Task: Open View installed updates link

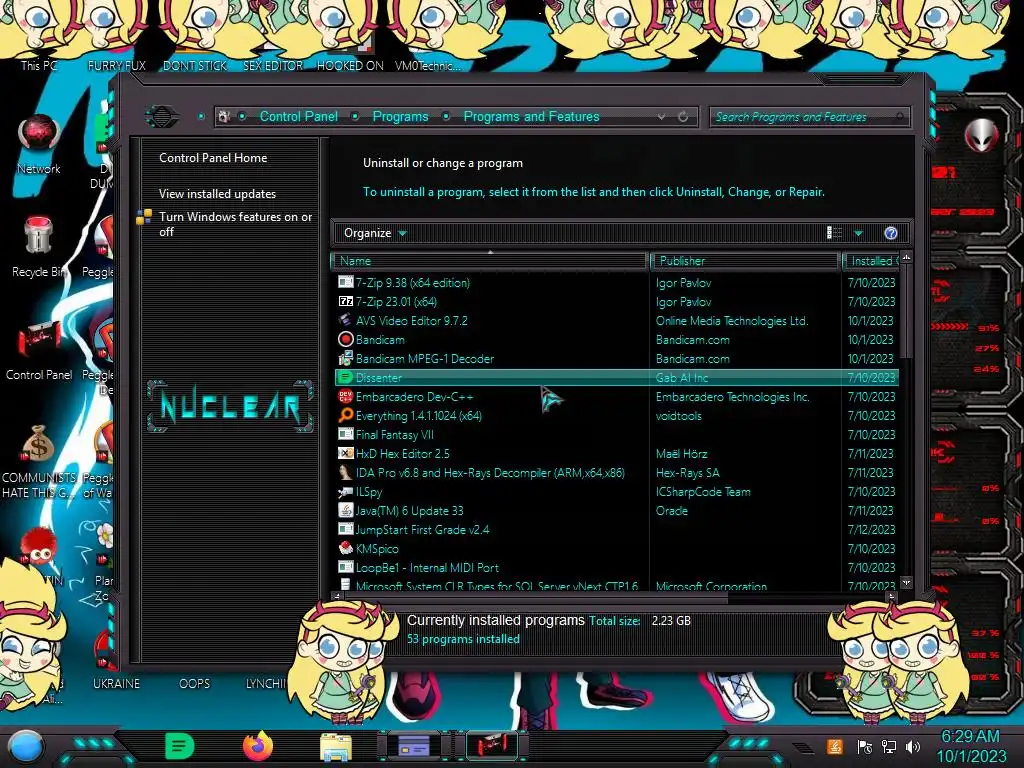Action: 217,194
